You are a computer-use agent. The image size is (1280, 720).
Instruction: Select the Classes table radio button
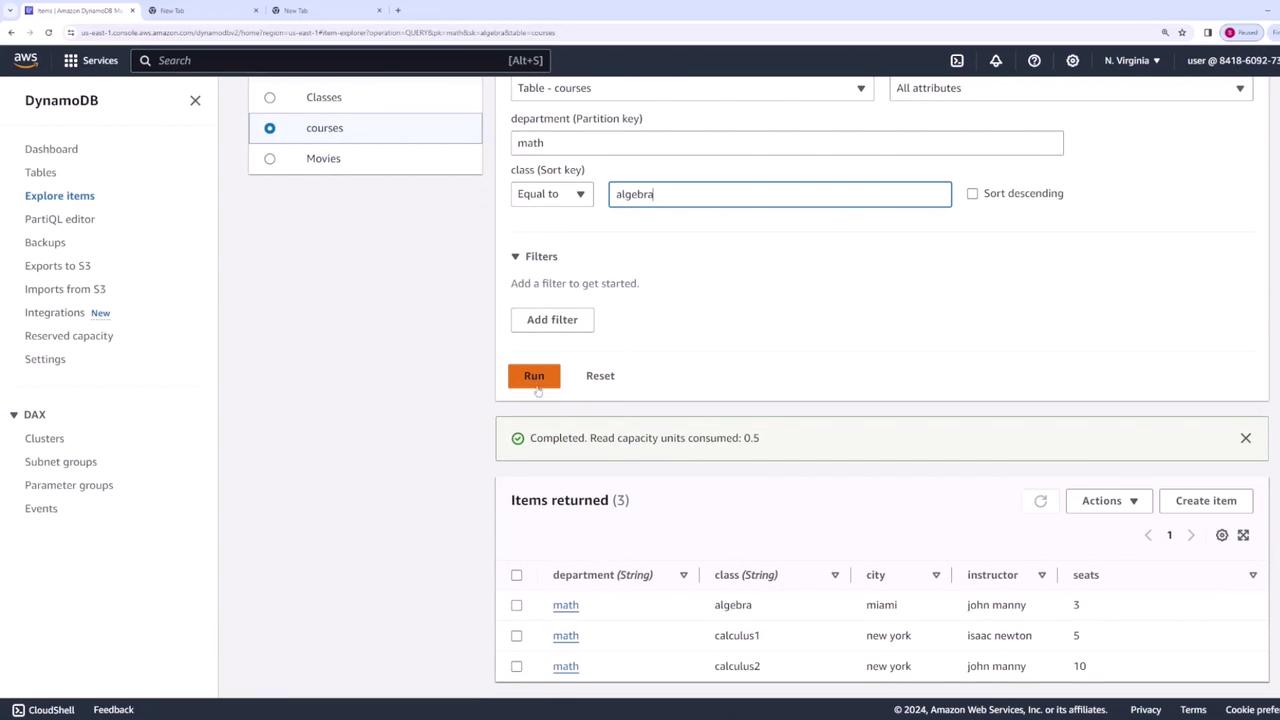pyautogui.click(x=270, y=97)
